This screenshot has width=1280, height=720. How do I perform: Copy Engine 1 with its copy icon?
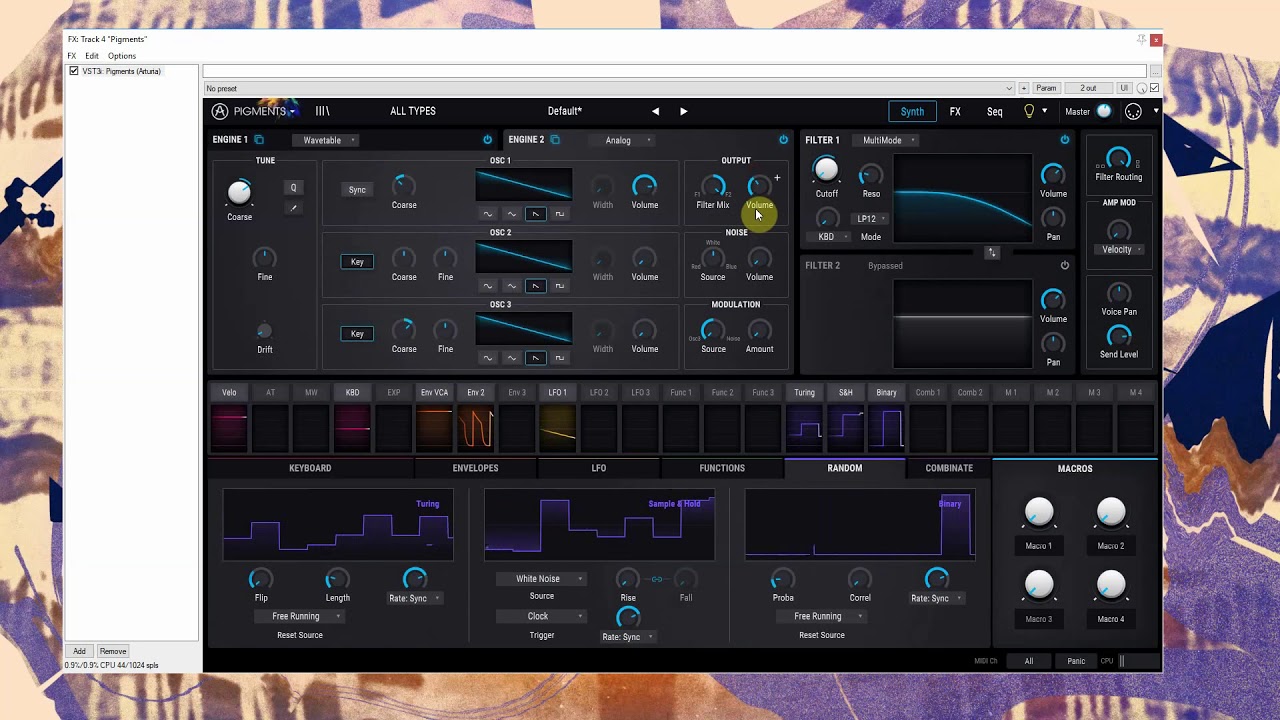pyautogui.click(x=259, y=140)
